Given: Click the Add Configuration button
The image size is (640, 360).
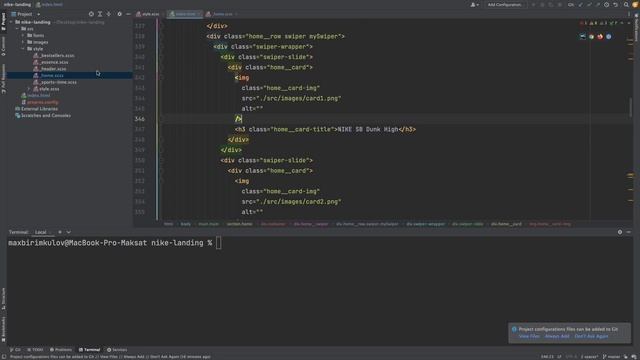Looking at the screenshot, I should 504,5.
